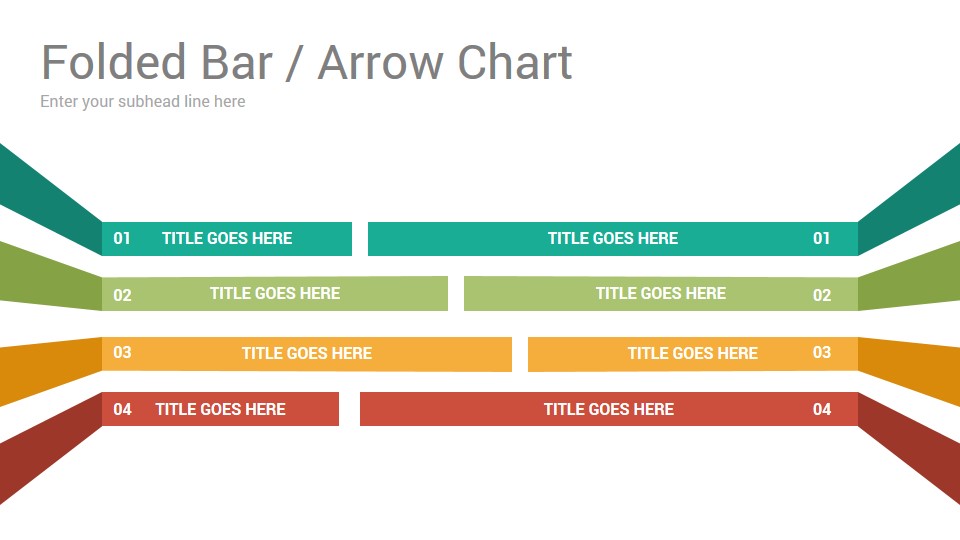Click the dark red folded arrow at left

click(51, 447)
